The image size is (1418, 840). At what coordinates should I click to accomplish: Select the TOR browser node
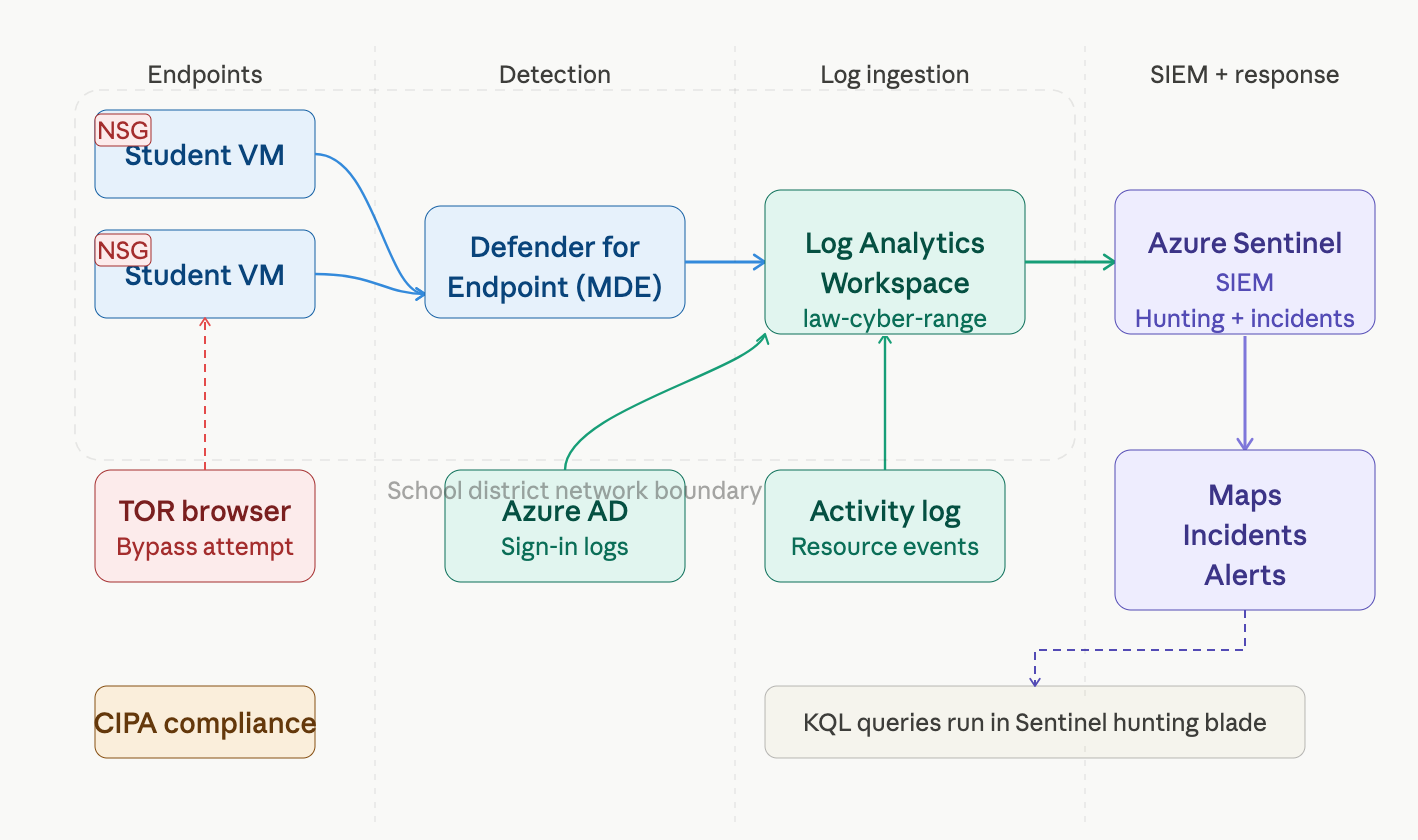(x=205, y=526)
